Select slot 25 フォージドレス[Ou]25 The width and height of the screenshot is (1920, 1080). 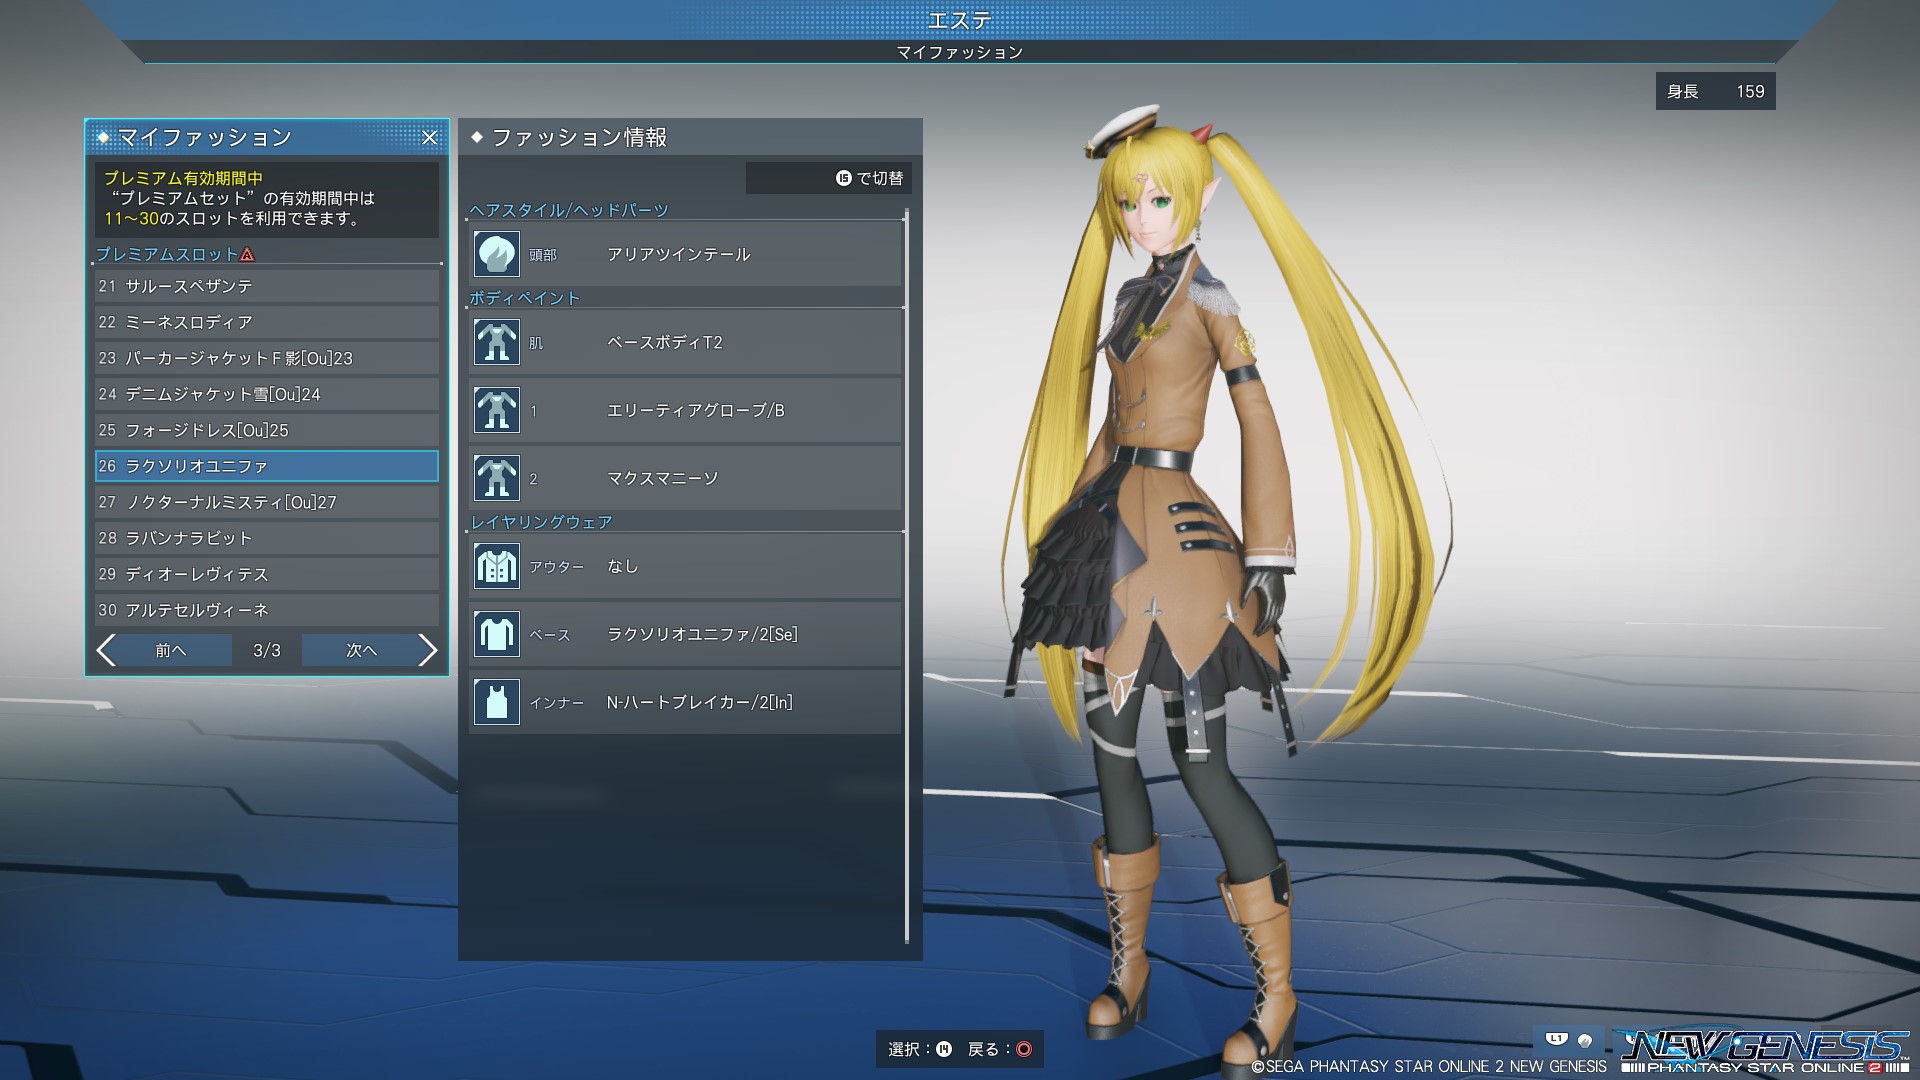click(x=267, y=430)
